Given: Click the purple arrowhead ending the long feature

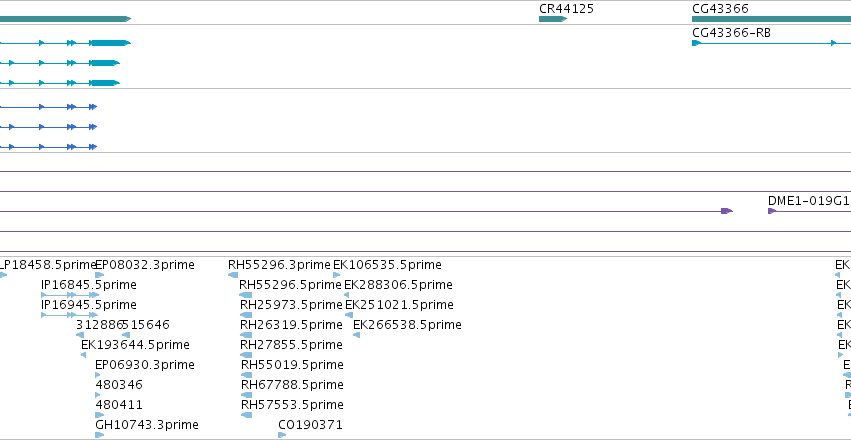Looking at the screenshot, I should (x=727, y=211).
